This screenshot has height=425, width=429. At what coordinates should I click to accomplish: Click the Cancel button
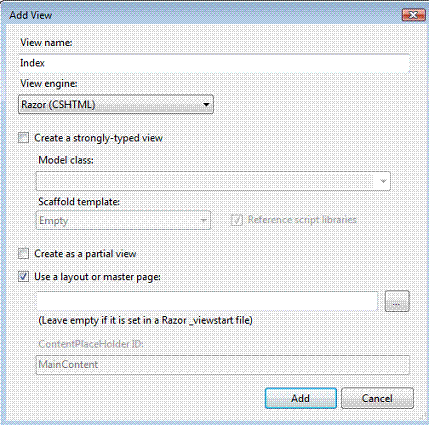(377, 398)
